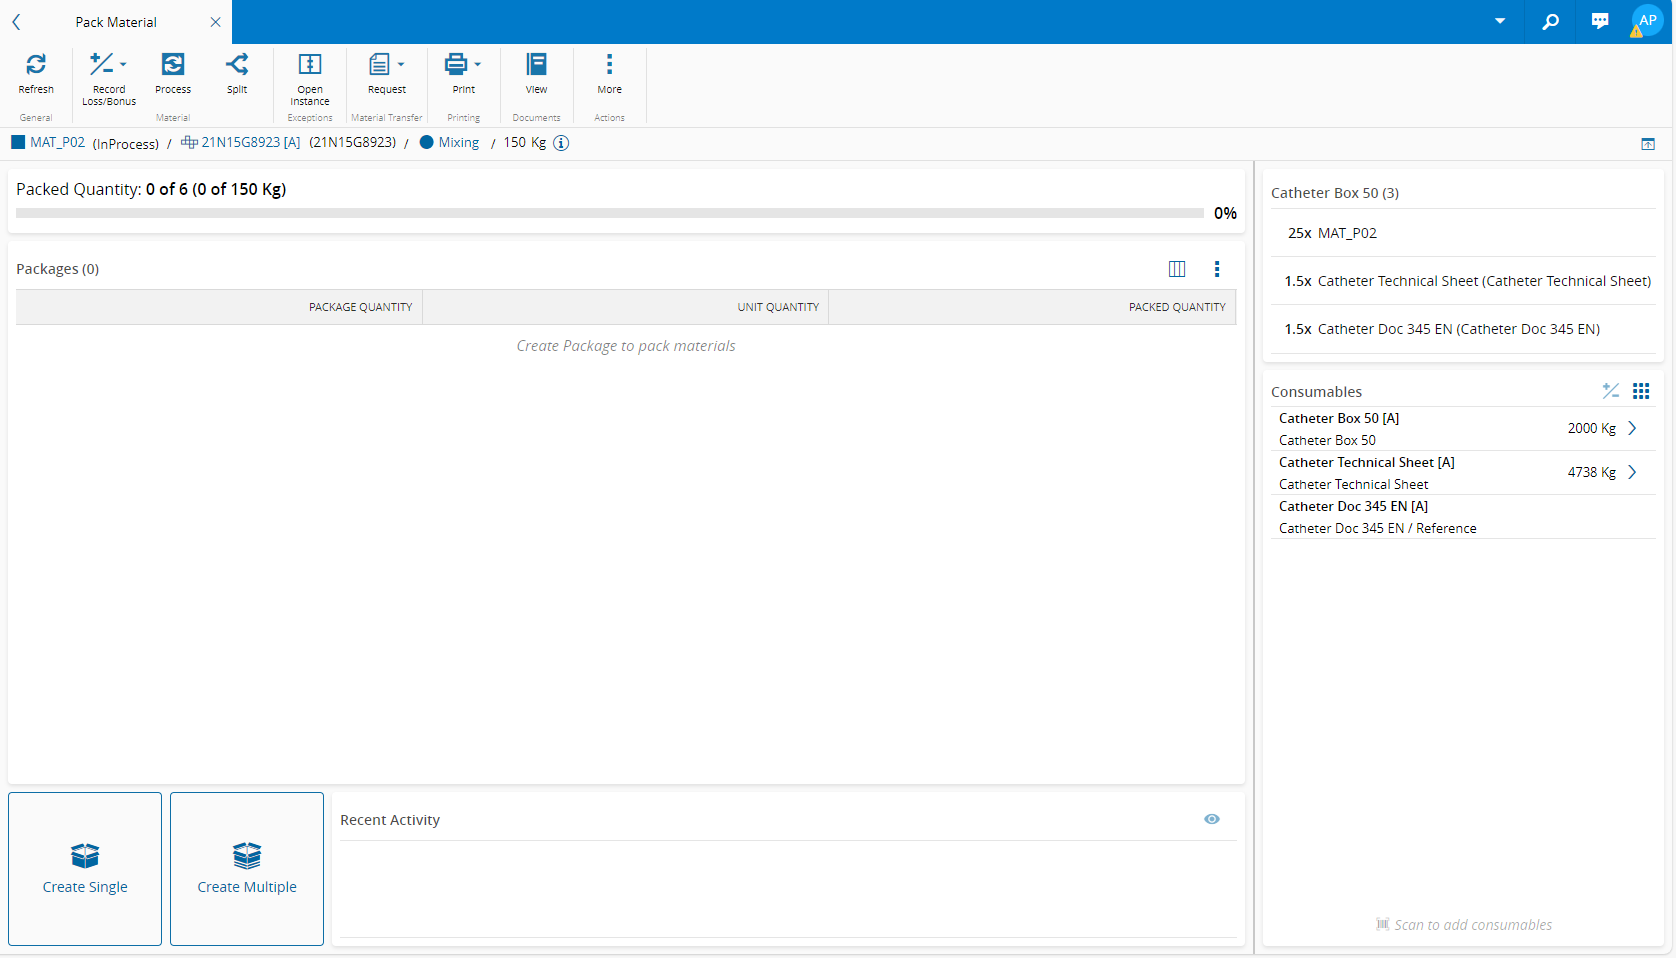Expand the Record Loss/Bonus dropdown arrow
The height and width of the screenshot is (958, 1676).
(x=124, y=65)
